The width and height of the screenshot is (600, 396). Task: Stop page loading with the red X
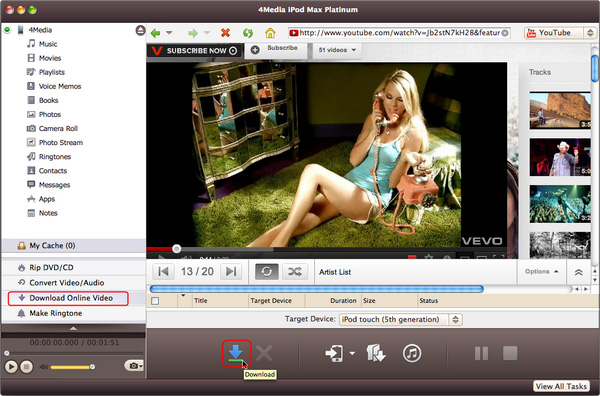[x=225, y=33]
